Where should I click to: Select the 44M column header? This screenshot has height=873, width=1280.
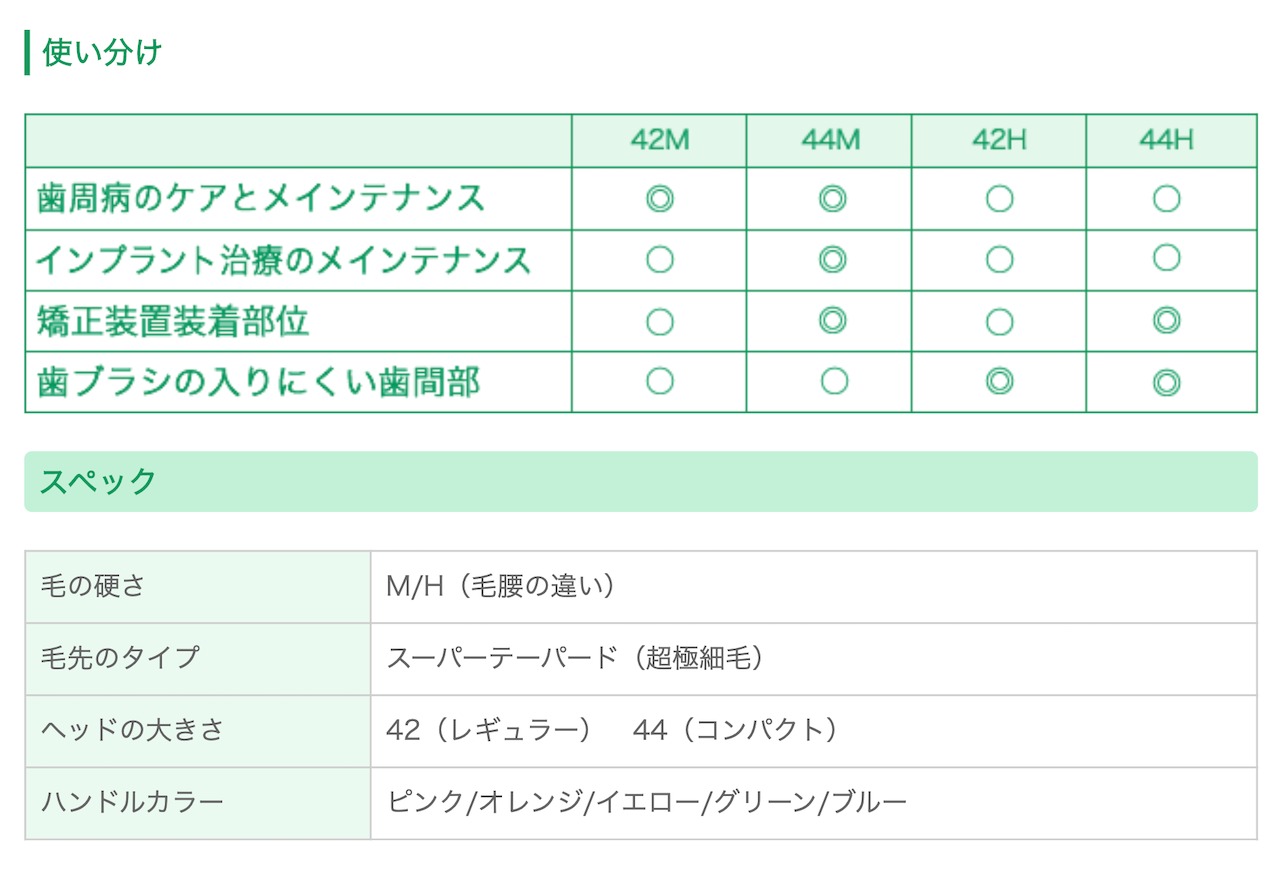pos(830,141)
